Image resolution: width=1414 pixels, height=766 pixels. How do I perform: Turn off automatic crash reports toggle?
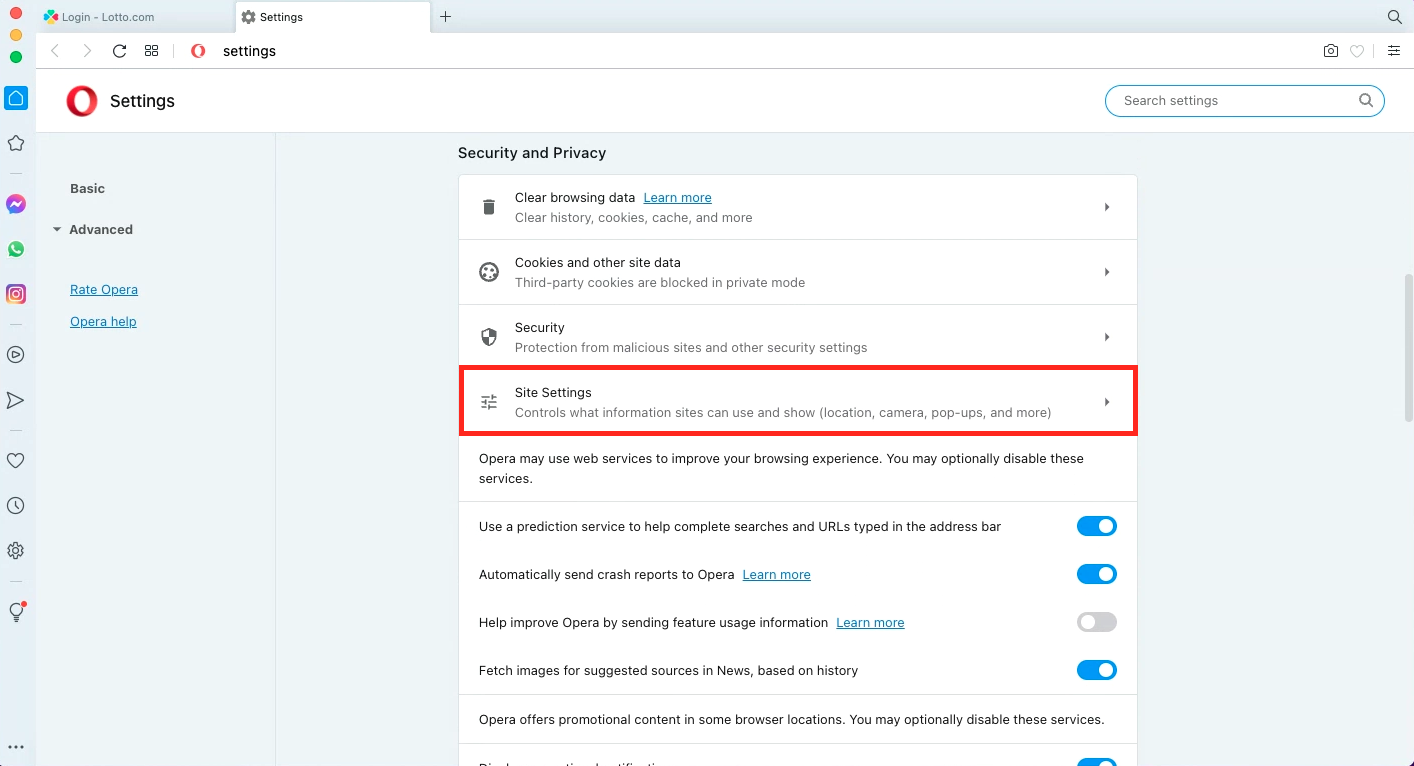tap(1097, 574)
